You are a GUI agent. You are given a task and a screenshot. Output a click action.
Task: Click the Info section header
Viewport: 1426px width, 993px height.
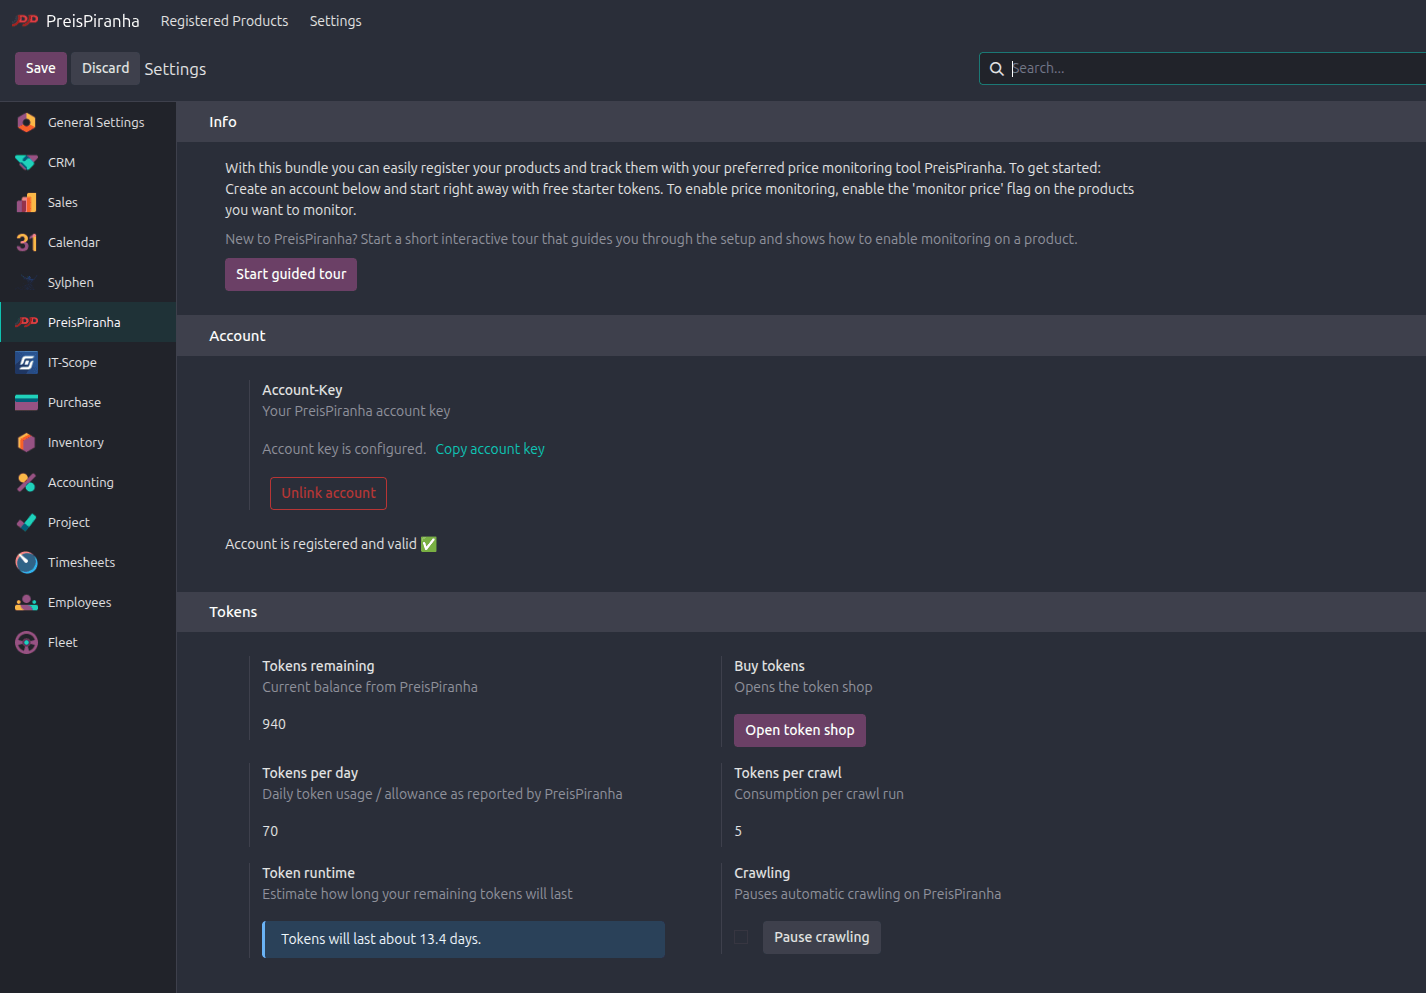click(223, 122)
